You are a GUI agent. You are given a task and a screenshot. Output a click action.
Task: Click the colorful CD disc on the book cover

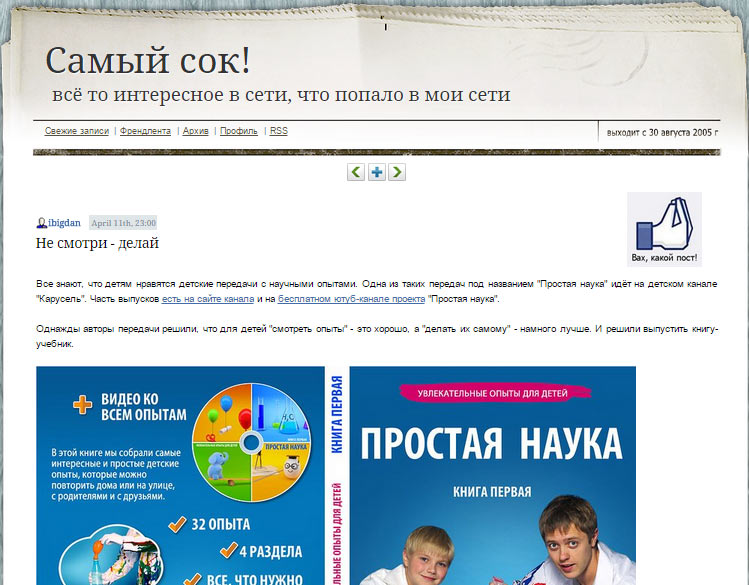[x=251, y=443]
